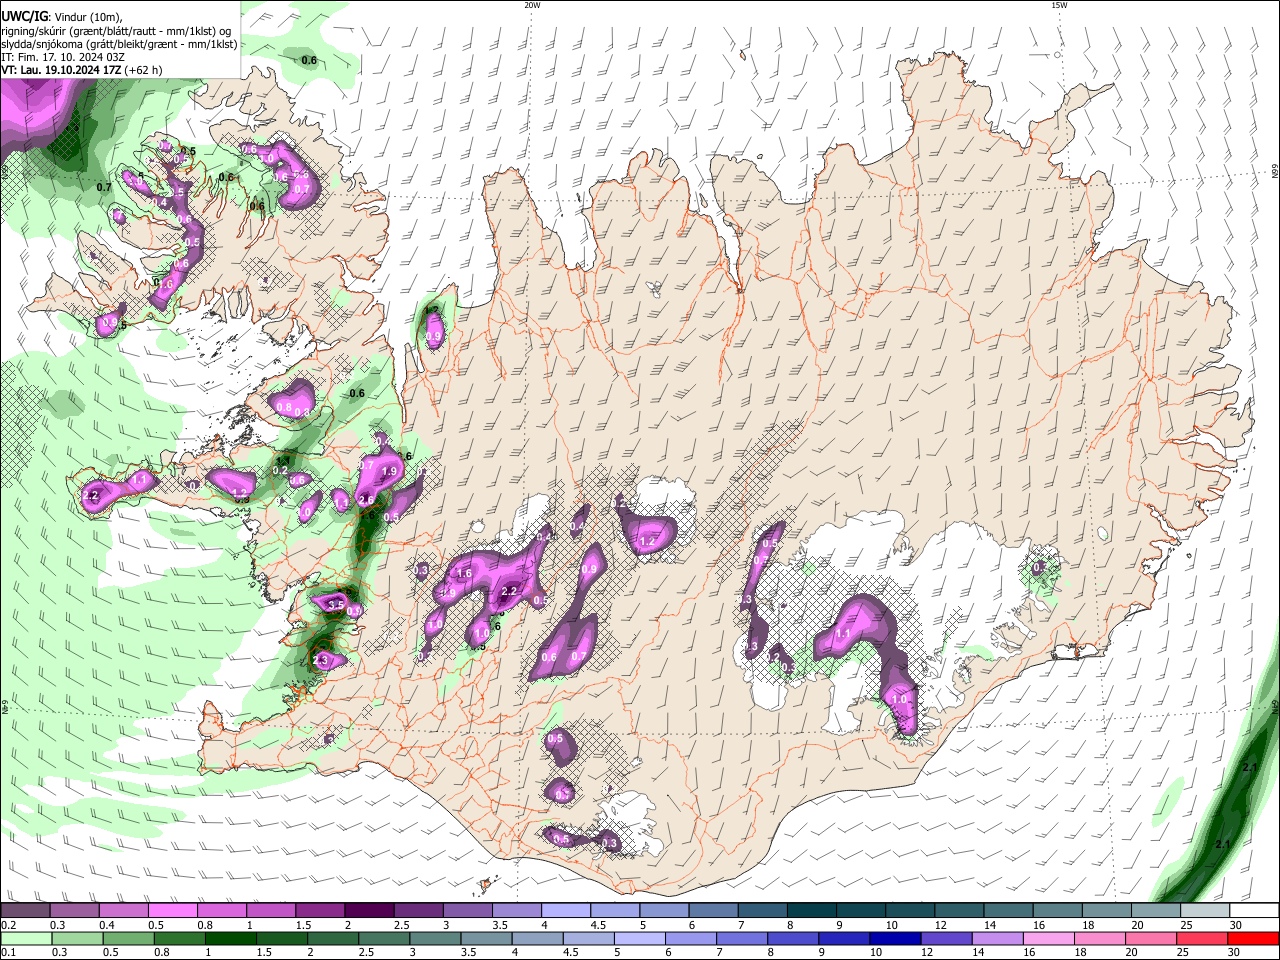Pick the lower scale swatch labeled 2
The height and width of the screenshot is (960, 1280).
pyautogui.click(x=332, y=938)
